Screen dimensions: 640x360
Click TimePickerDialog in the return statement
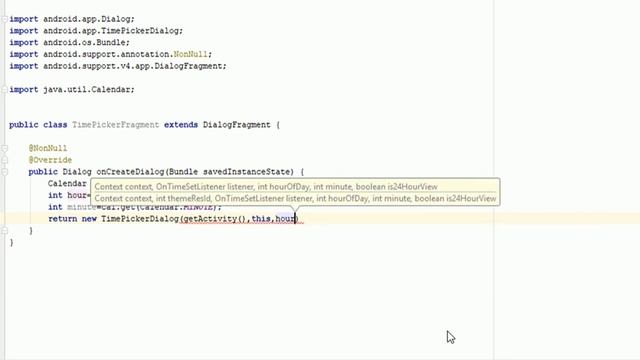click(x=140, y=219)
